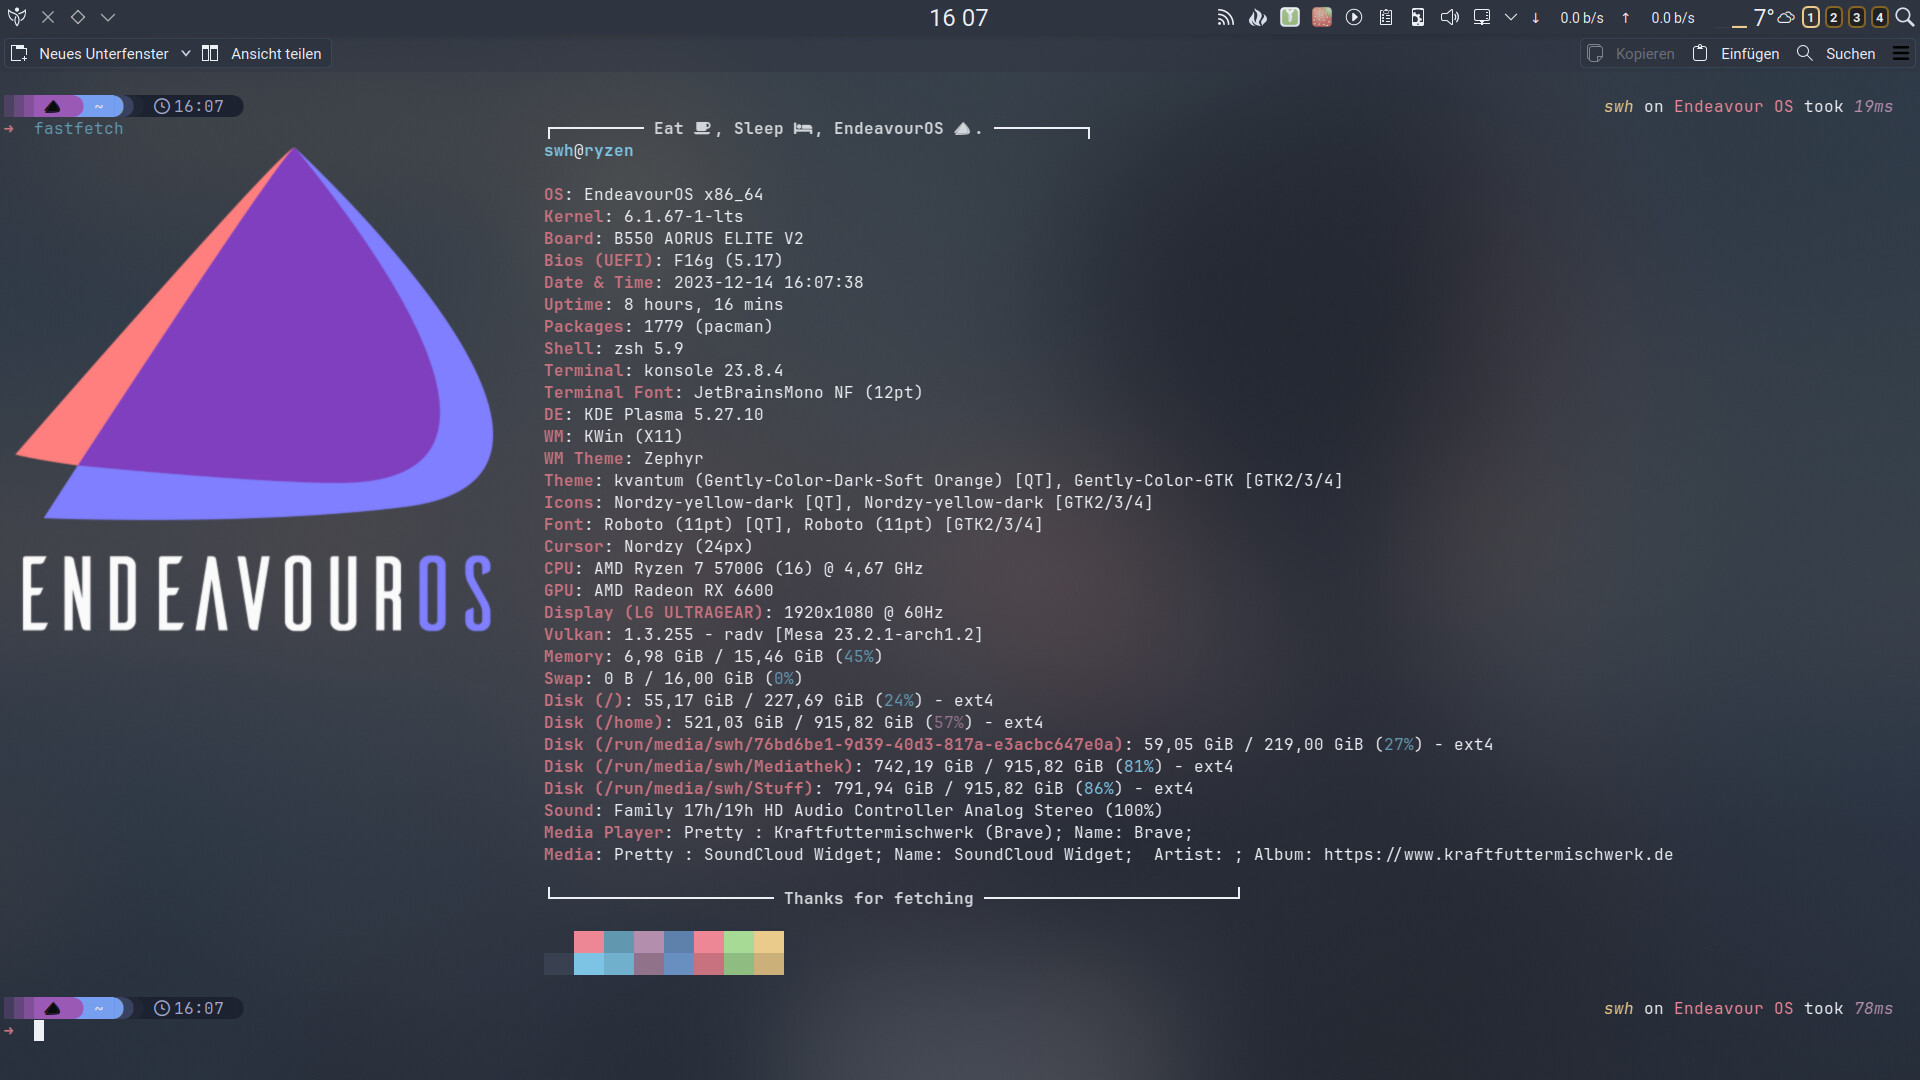Click the KDE Connect phone icon
The image size is (1920, 1080).
tap(1418, 17)
